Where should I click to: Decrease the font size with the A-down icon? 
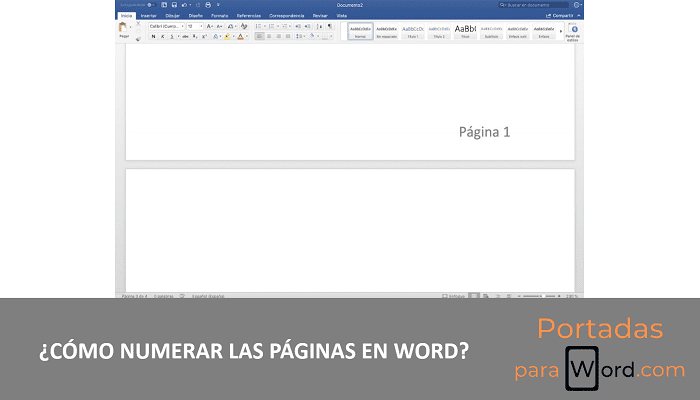219,26
